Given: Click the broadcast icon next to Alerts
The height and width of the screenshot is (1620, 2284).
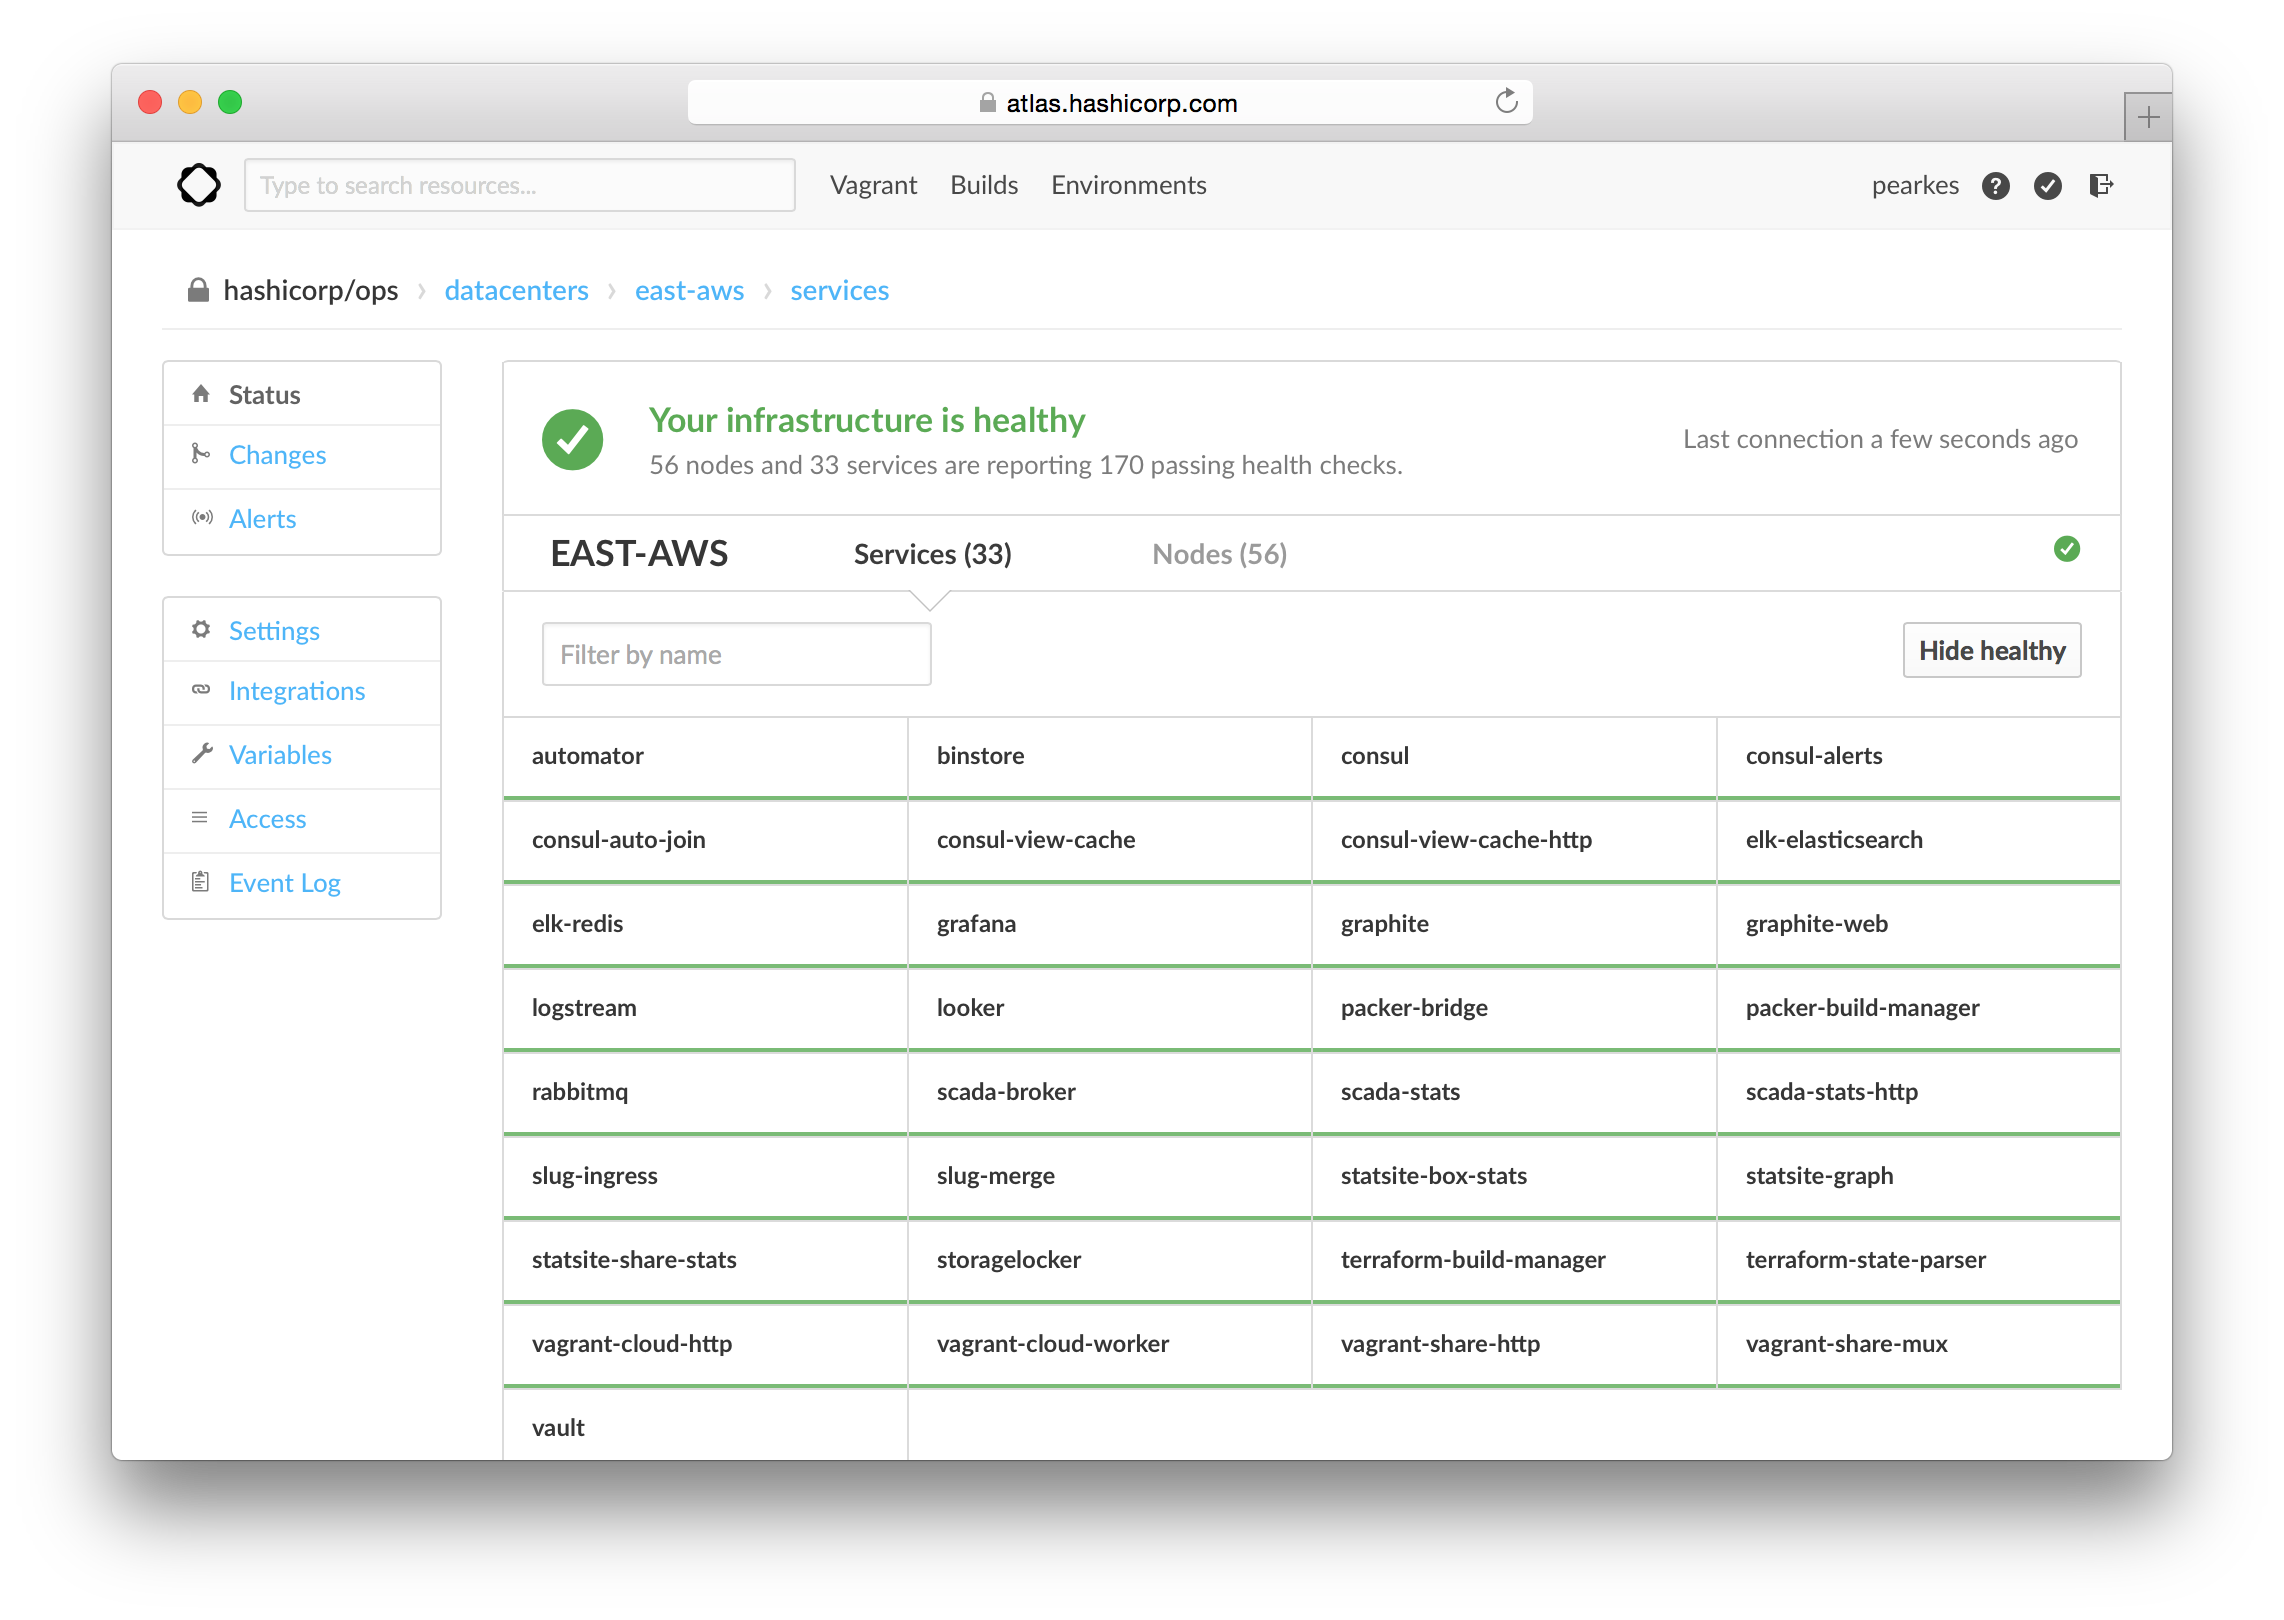Looking at the screenshot, I should pyautogui.click(x=202, y=517).
